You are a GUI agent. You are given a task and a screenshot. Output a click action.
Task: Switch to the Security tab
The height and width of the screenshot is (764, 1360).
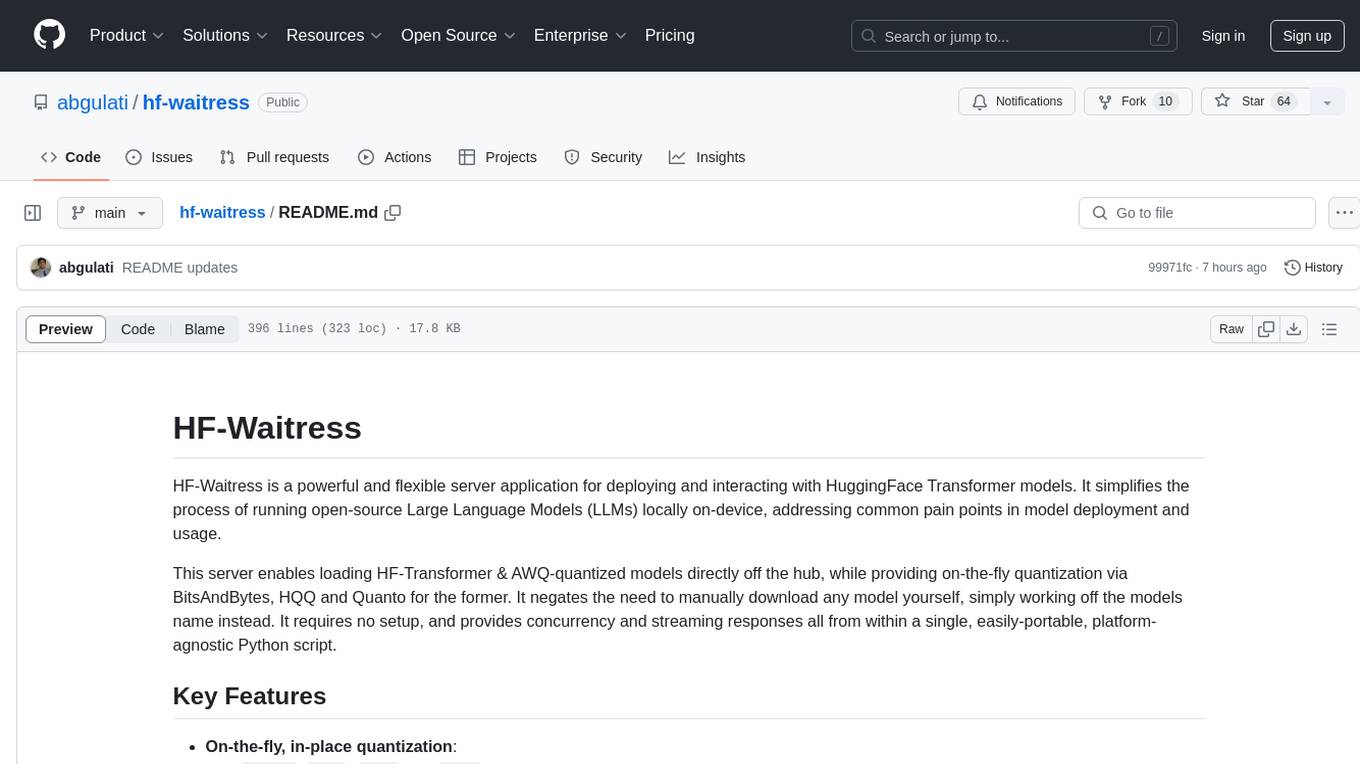click(x=603, y=157)
